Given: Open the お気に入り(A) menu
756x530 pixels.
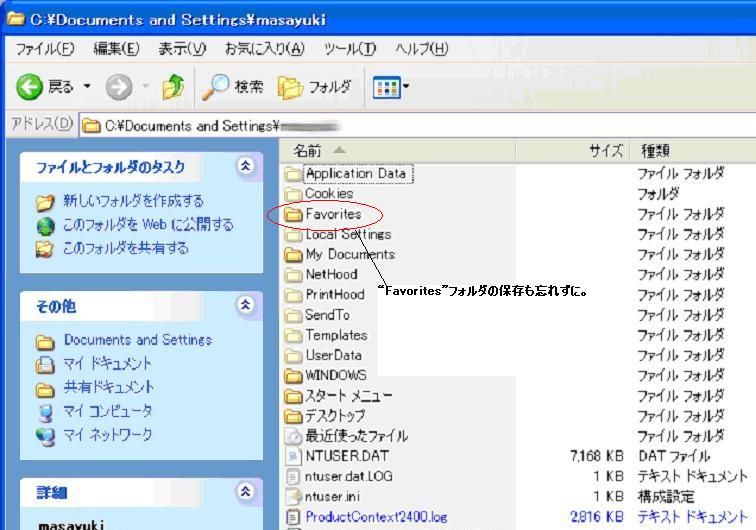Looking at the screenshot, I should point(265,49).
